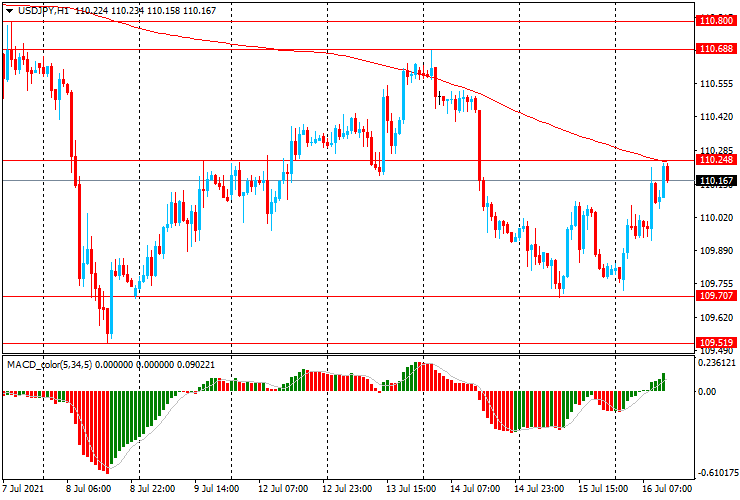Select the 109.519 support level label
Viewport: 740px width, 500px height.
(716, 343)
